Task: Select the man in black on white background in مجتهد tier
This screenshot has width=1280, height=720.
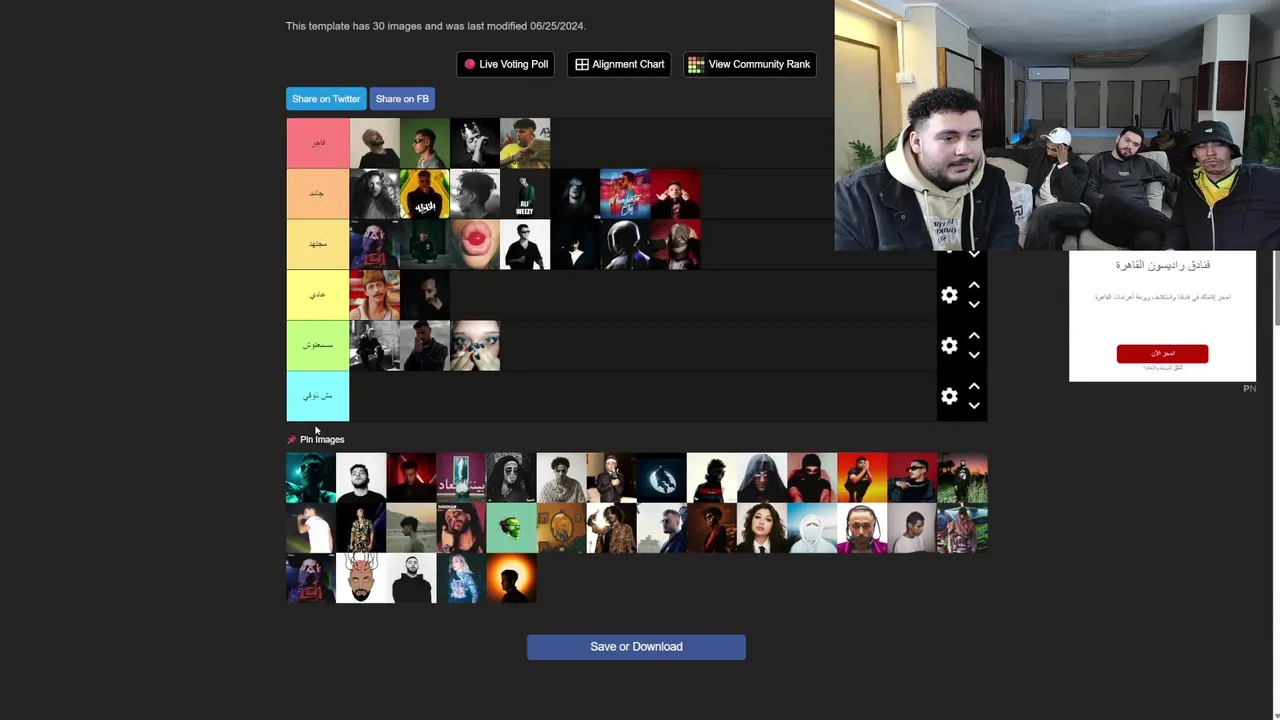Action: [525, 244]
